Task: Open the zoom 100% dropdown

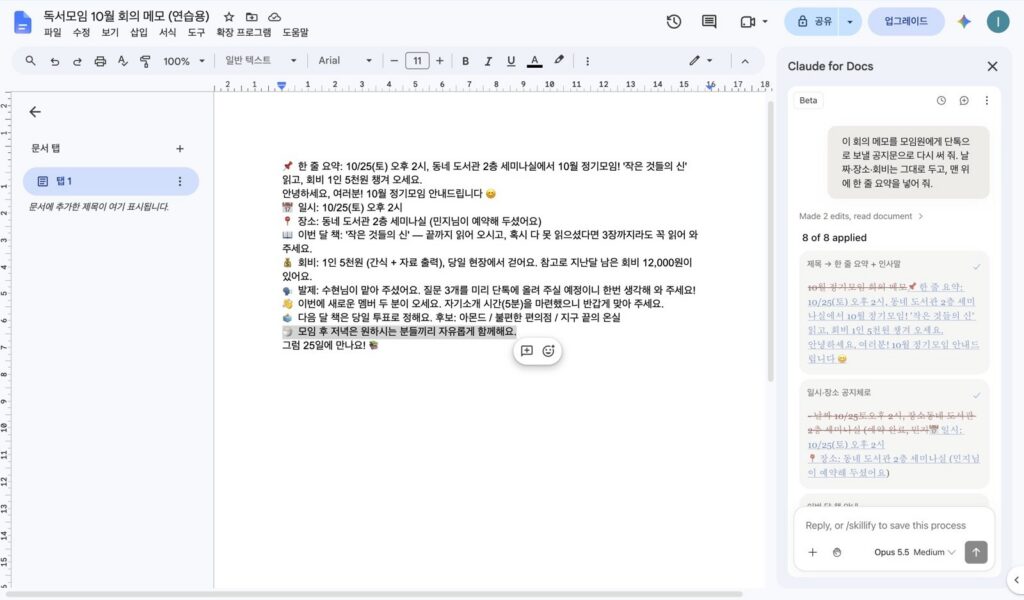Action: point(184,61)
